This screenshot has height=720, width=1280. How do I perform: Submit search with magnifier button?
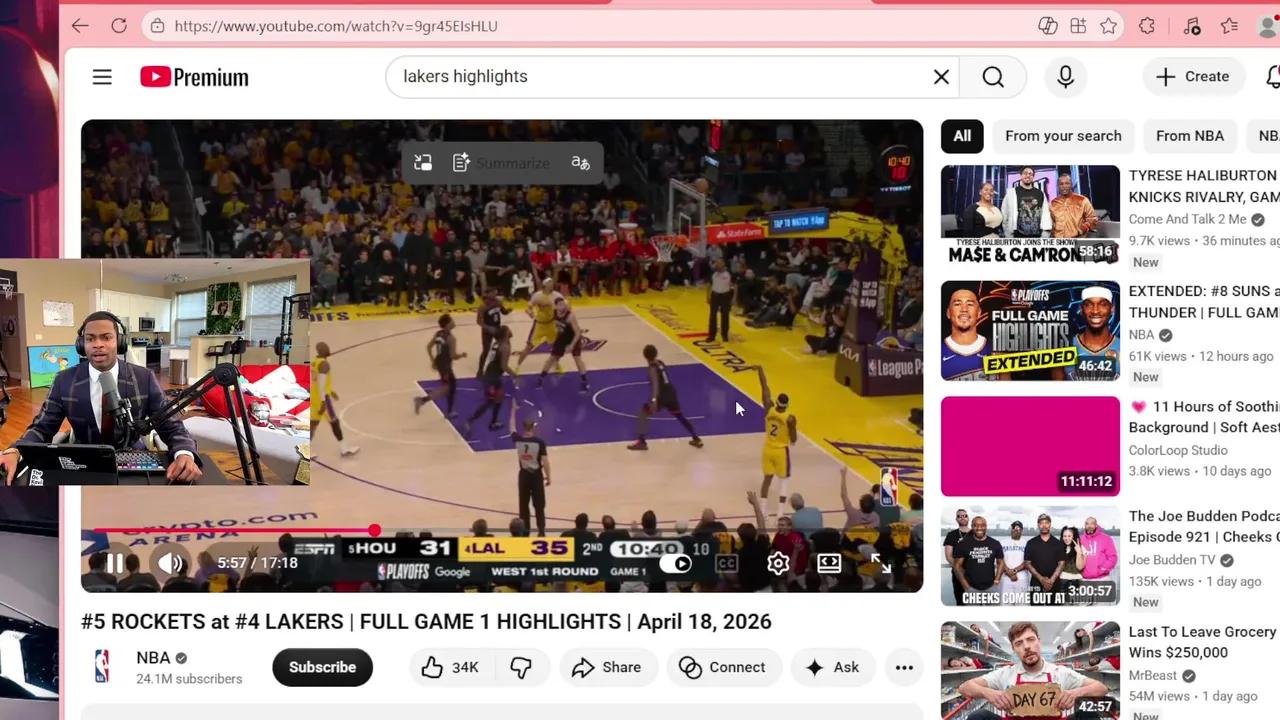click(x=993, y=77)
